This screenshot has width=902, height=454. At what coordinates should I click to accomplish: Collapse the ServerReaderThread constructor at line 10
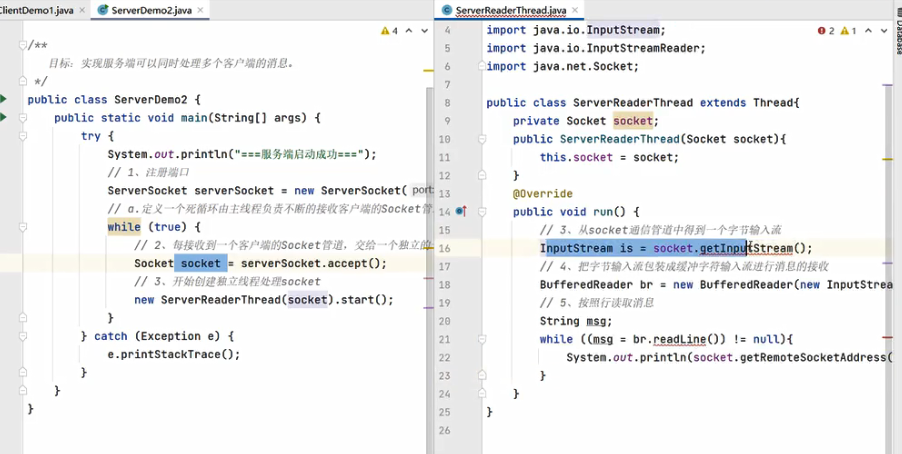click(x=482, y=139)
